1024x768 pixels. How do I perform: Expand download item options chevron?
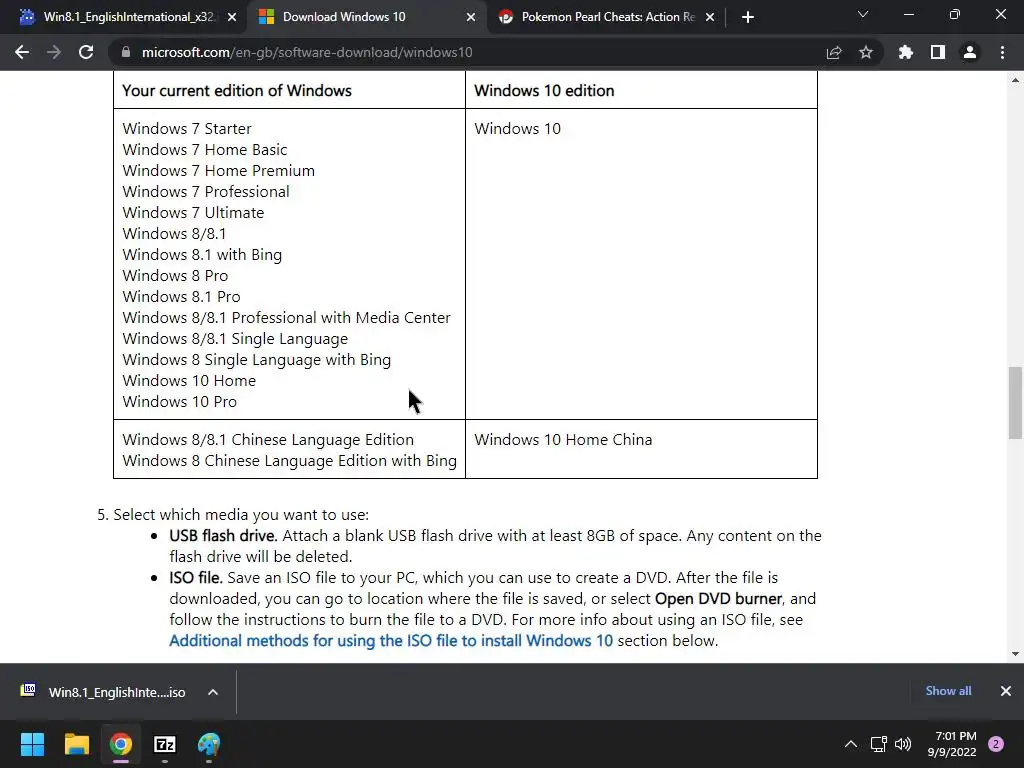213,692
